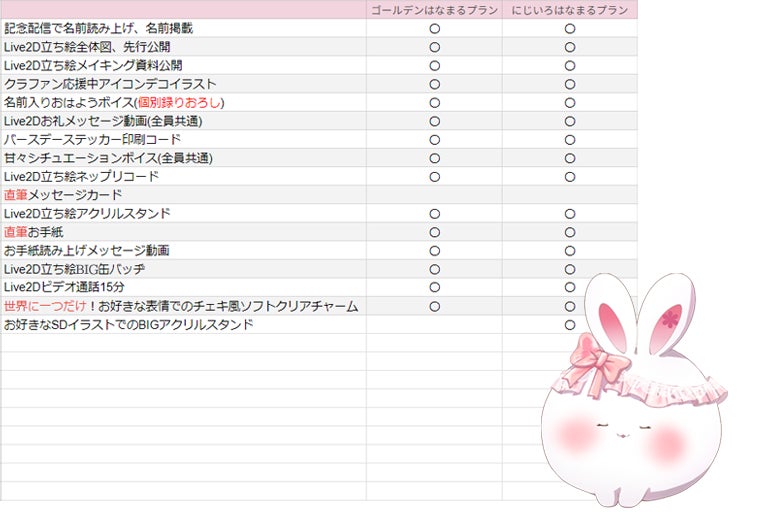The width and height of the screenshot is (768, 512).
Task: Click the ゴールデン circle for Live2Dビデオ通話15分
Action: pos(434,288)
